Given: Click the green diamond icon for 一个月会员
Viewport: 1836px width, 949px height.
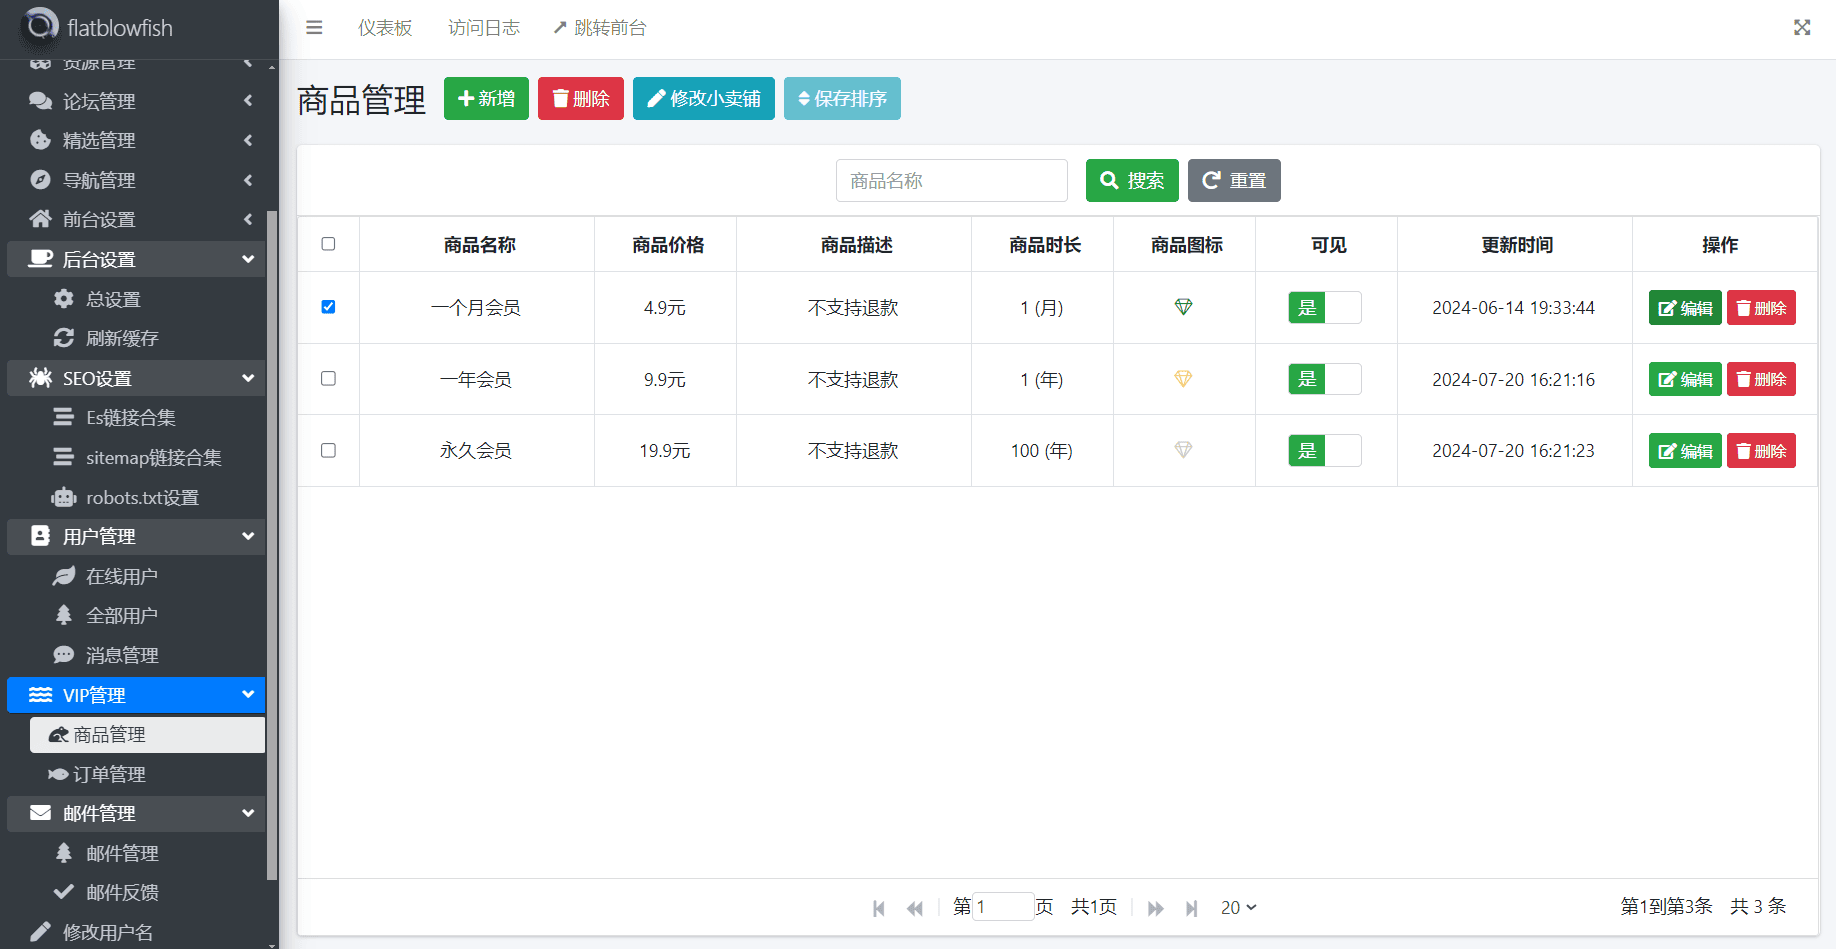Looking at the screenshot, I should (x=1183, y=307).
